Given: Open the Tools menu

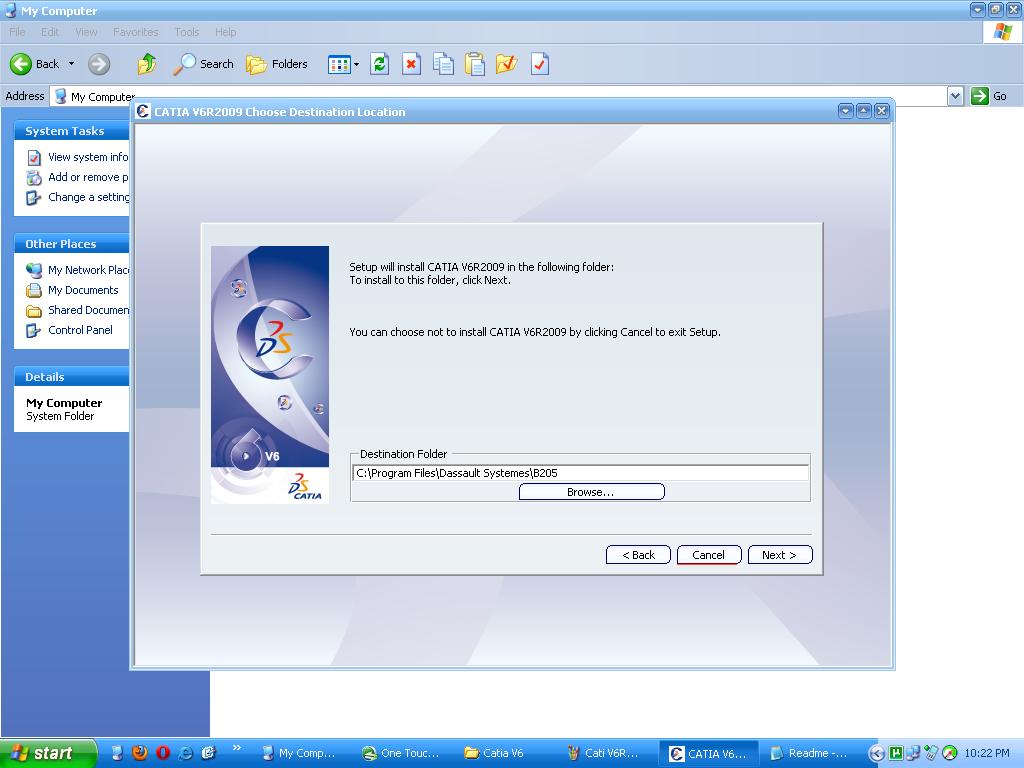Looking at the screenshot, I should [187, 32].
